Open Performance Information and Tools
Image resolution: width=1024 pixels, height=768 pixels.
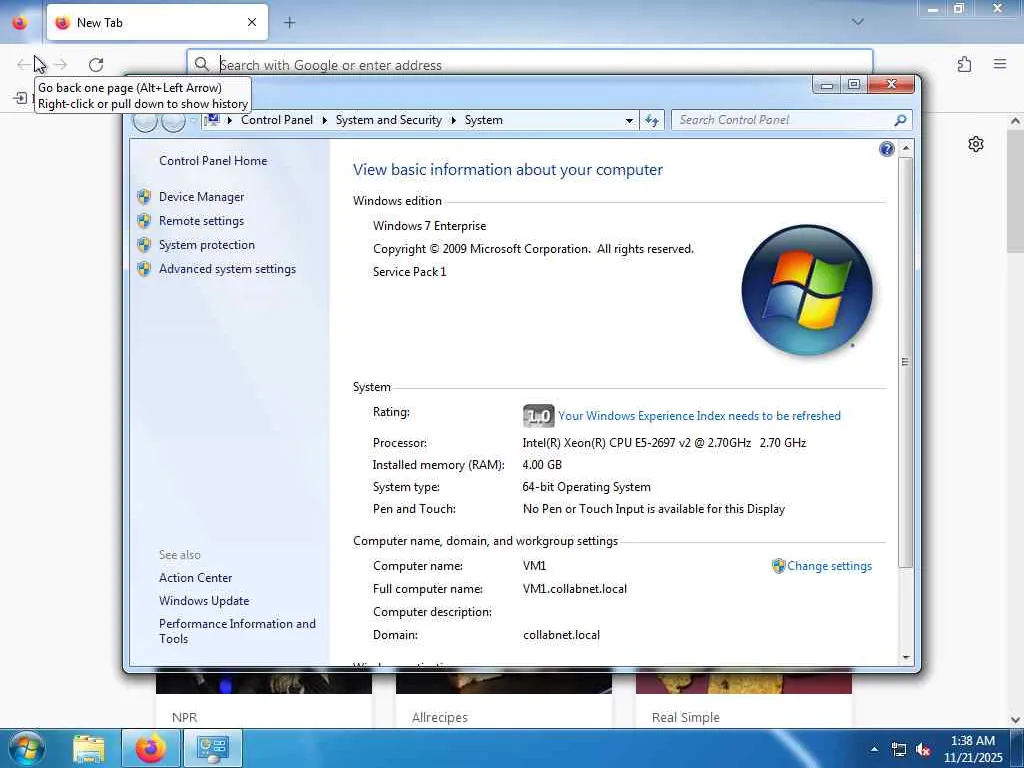[237, 632]
